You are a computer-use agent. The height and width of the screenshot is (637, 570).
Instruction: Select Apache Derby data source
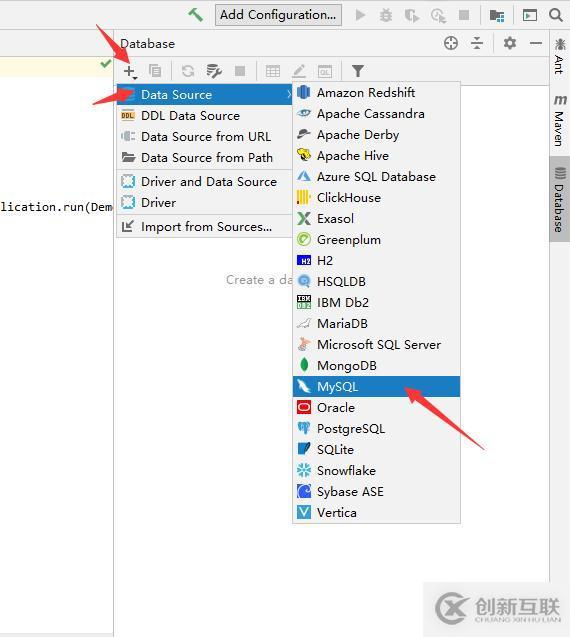[376, 135]
